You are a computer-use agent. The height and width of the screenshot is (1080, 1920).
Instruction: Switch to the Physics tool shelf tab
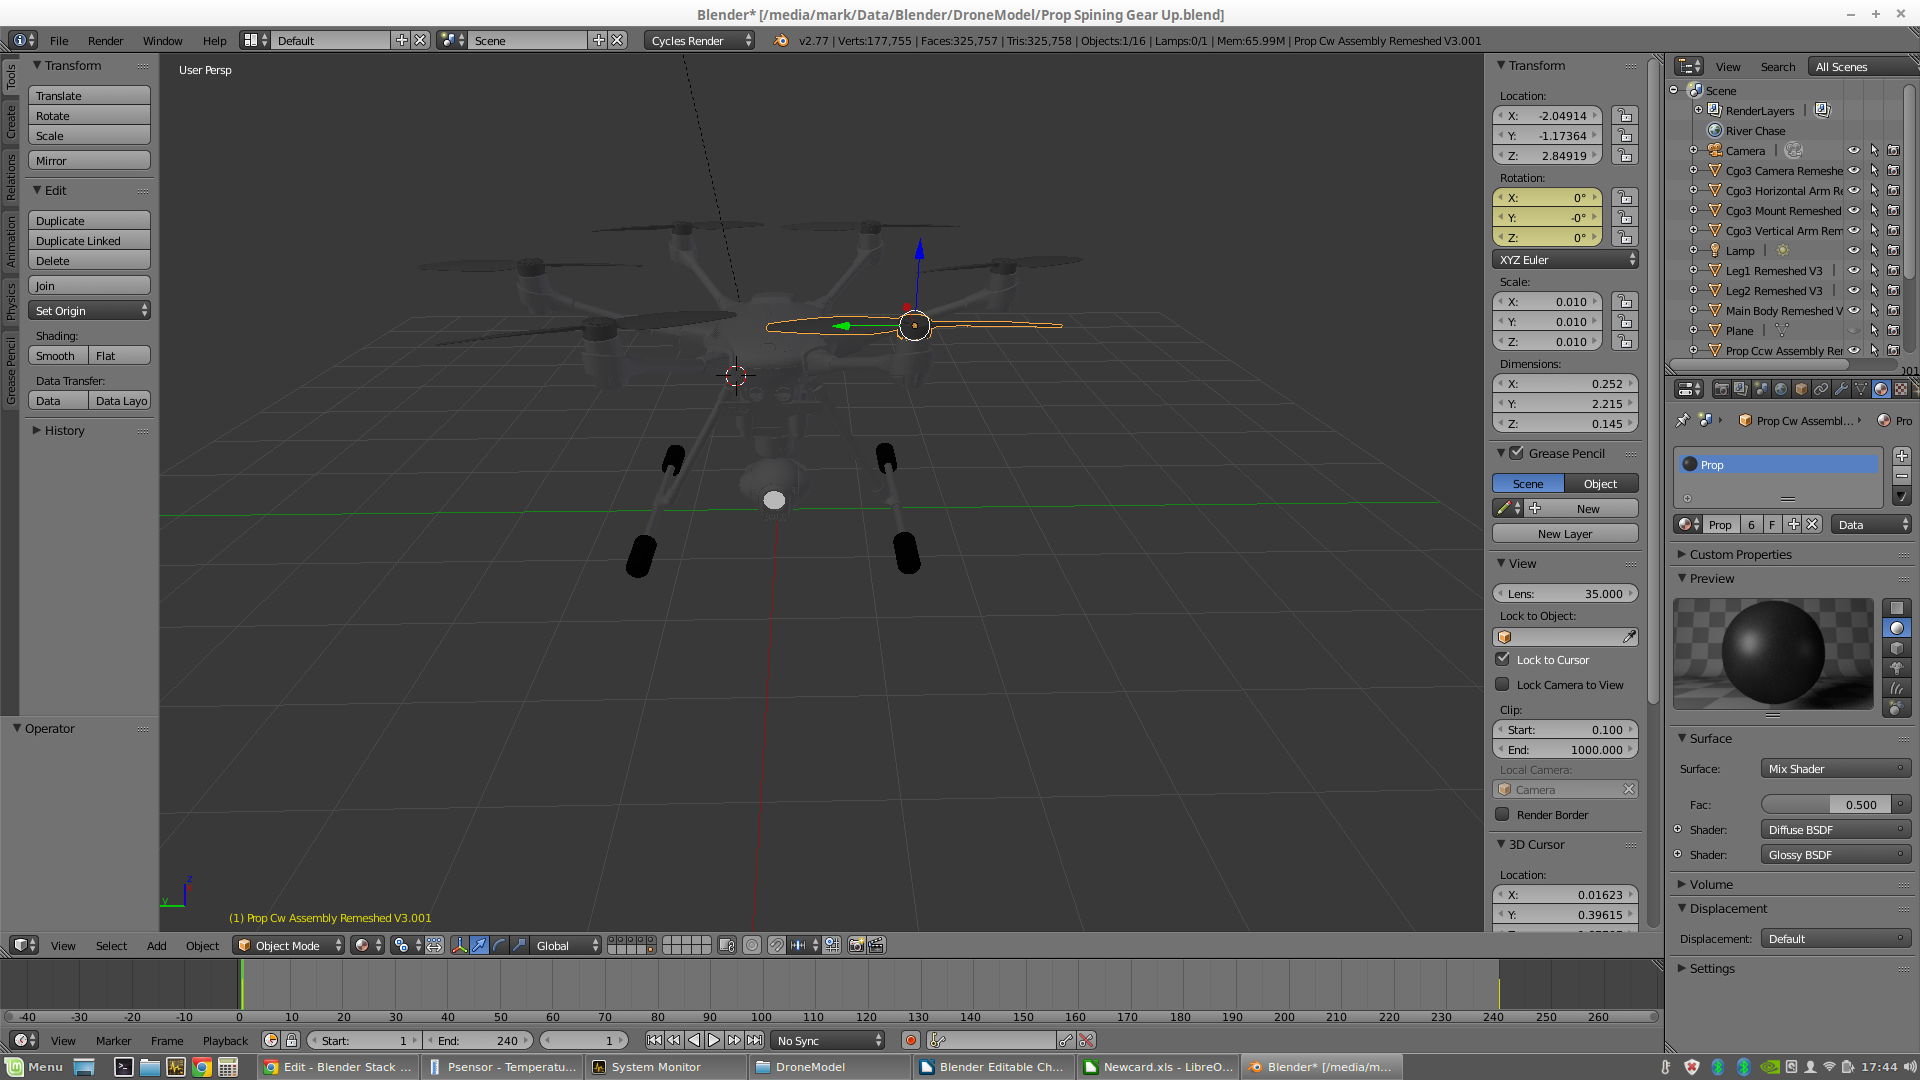(11, 301)
